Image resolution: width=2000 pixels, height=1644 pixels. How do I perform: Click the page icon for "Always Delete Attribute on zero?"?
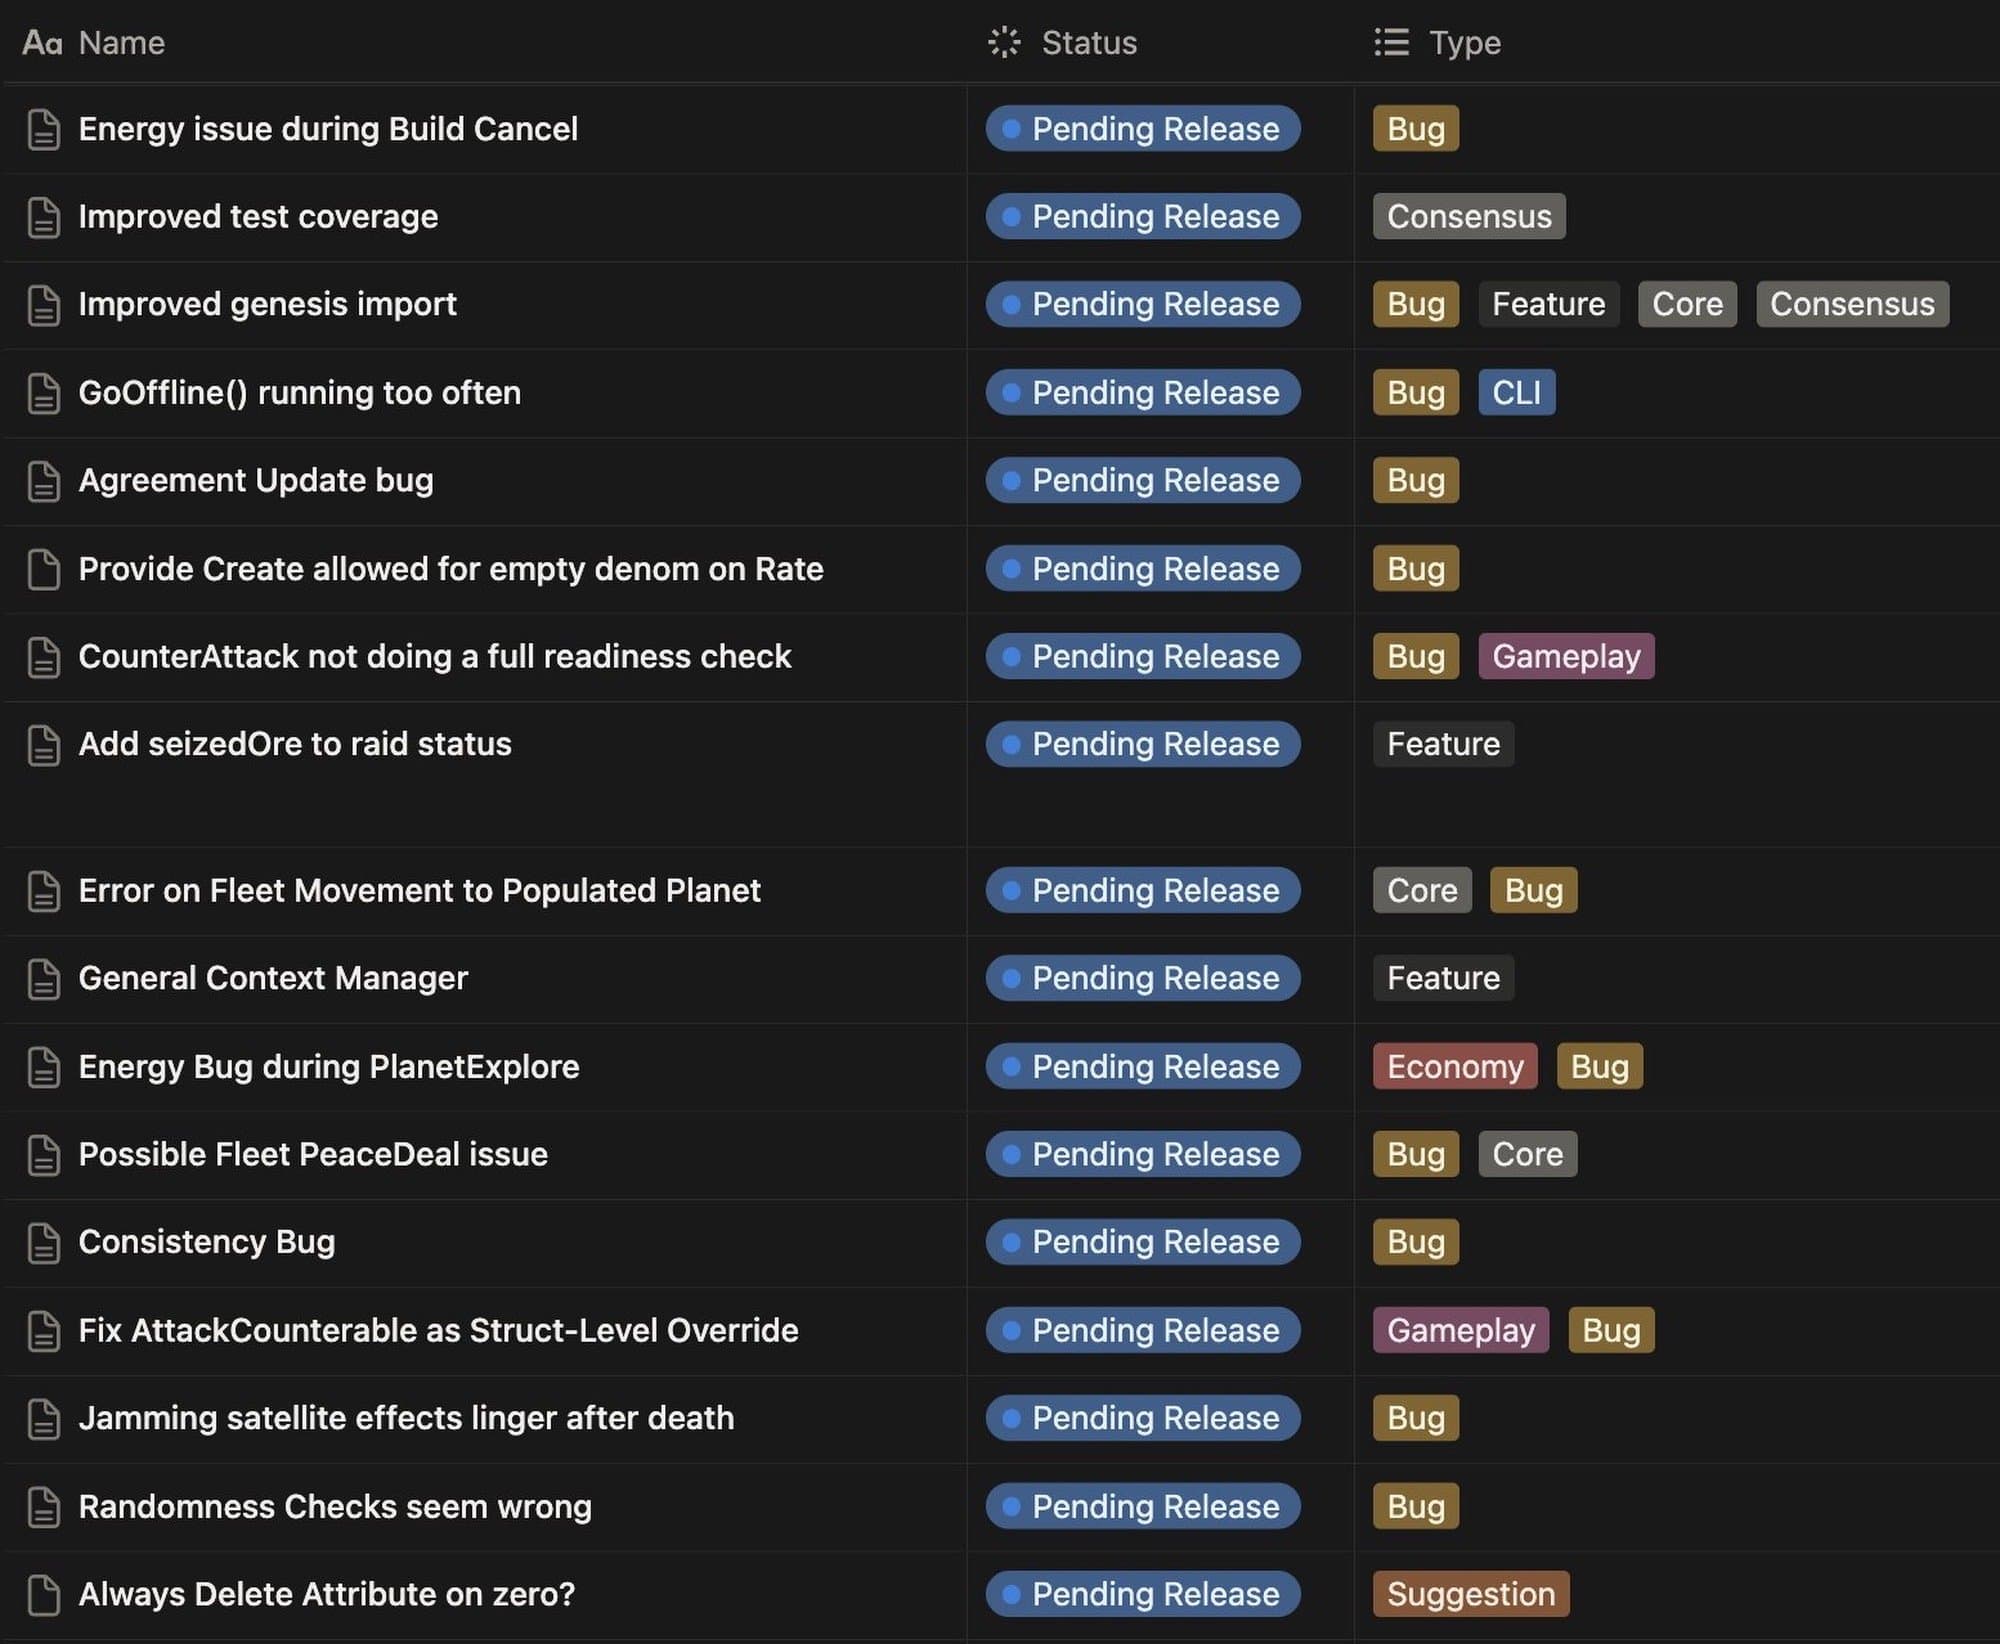tap(42, 1594)
